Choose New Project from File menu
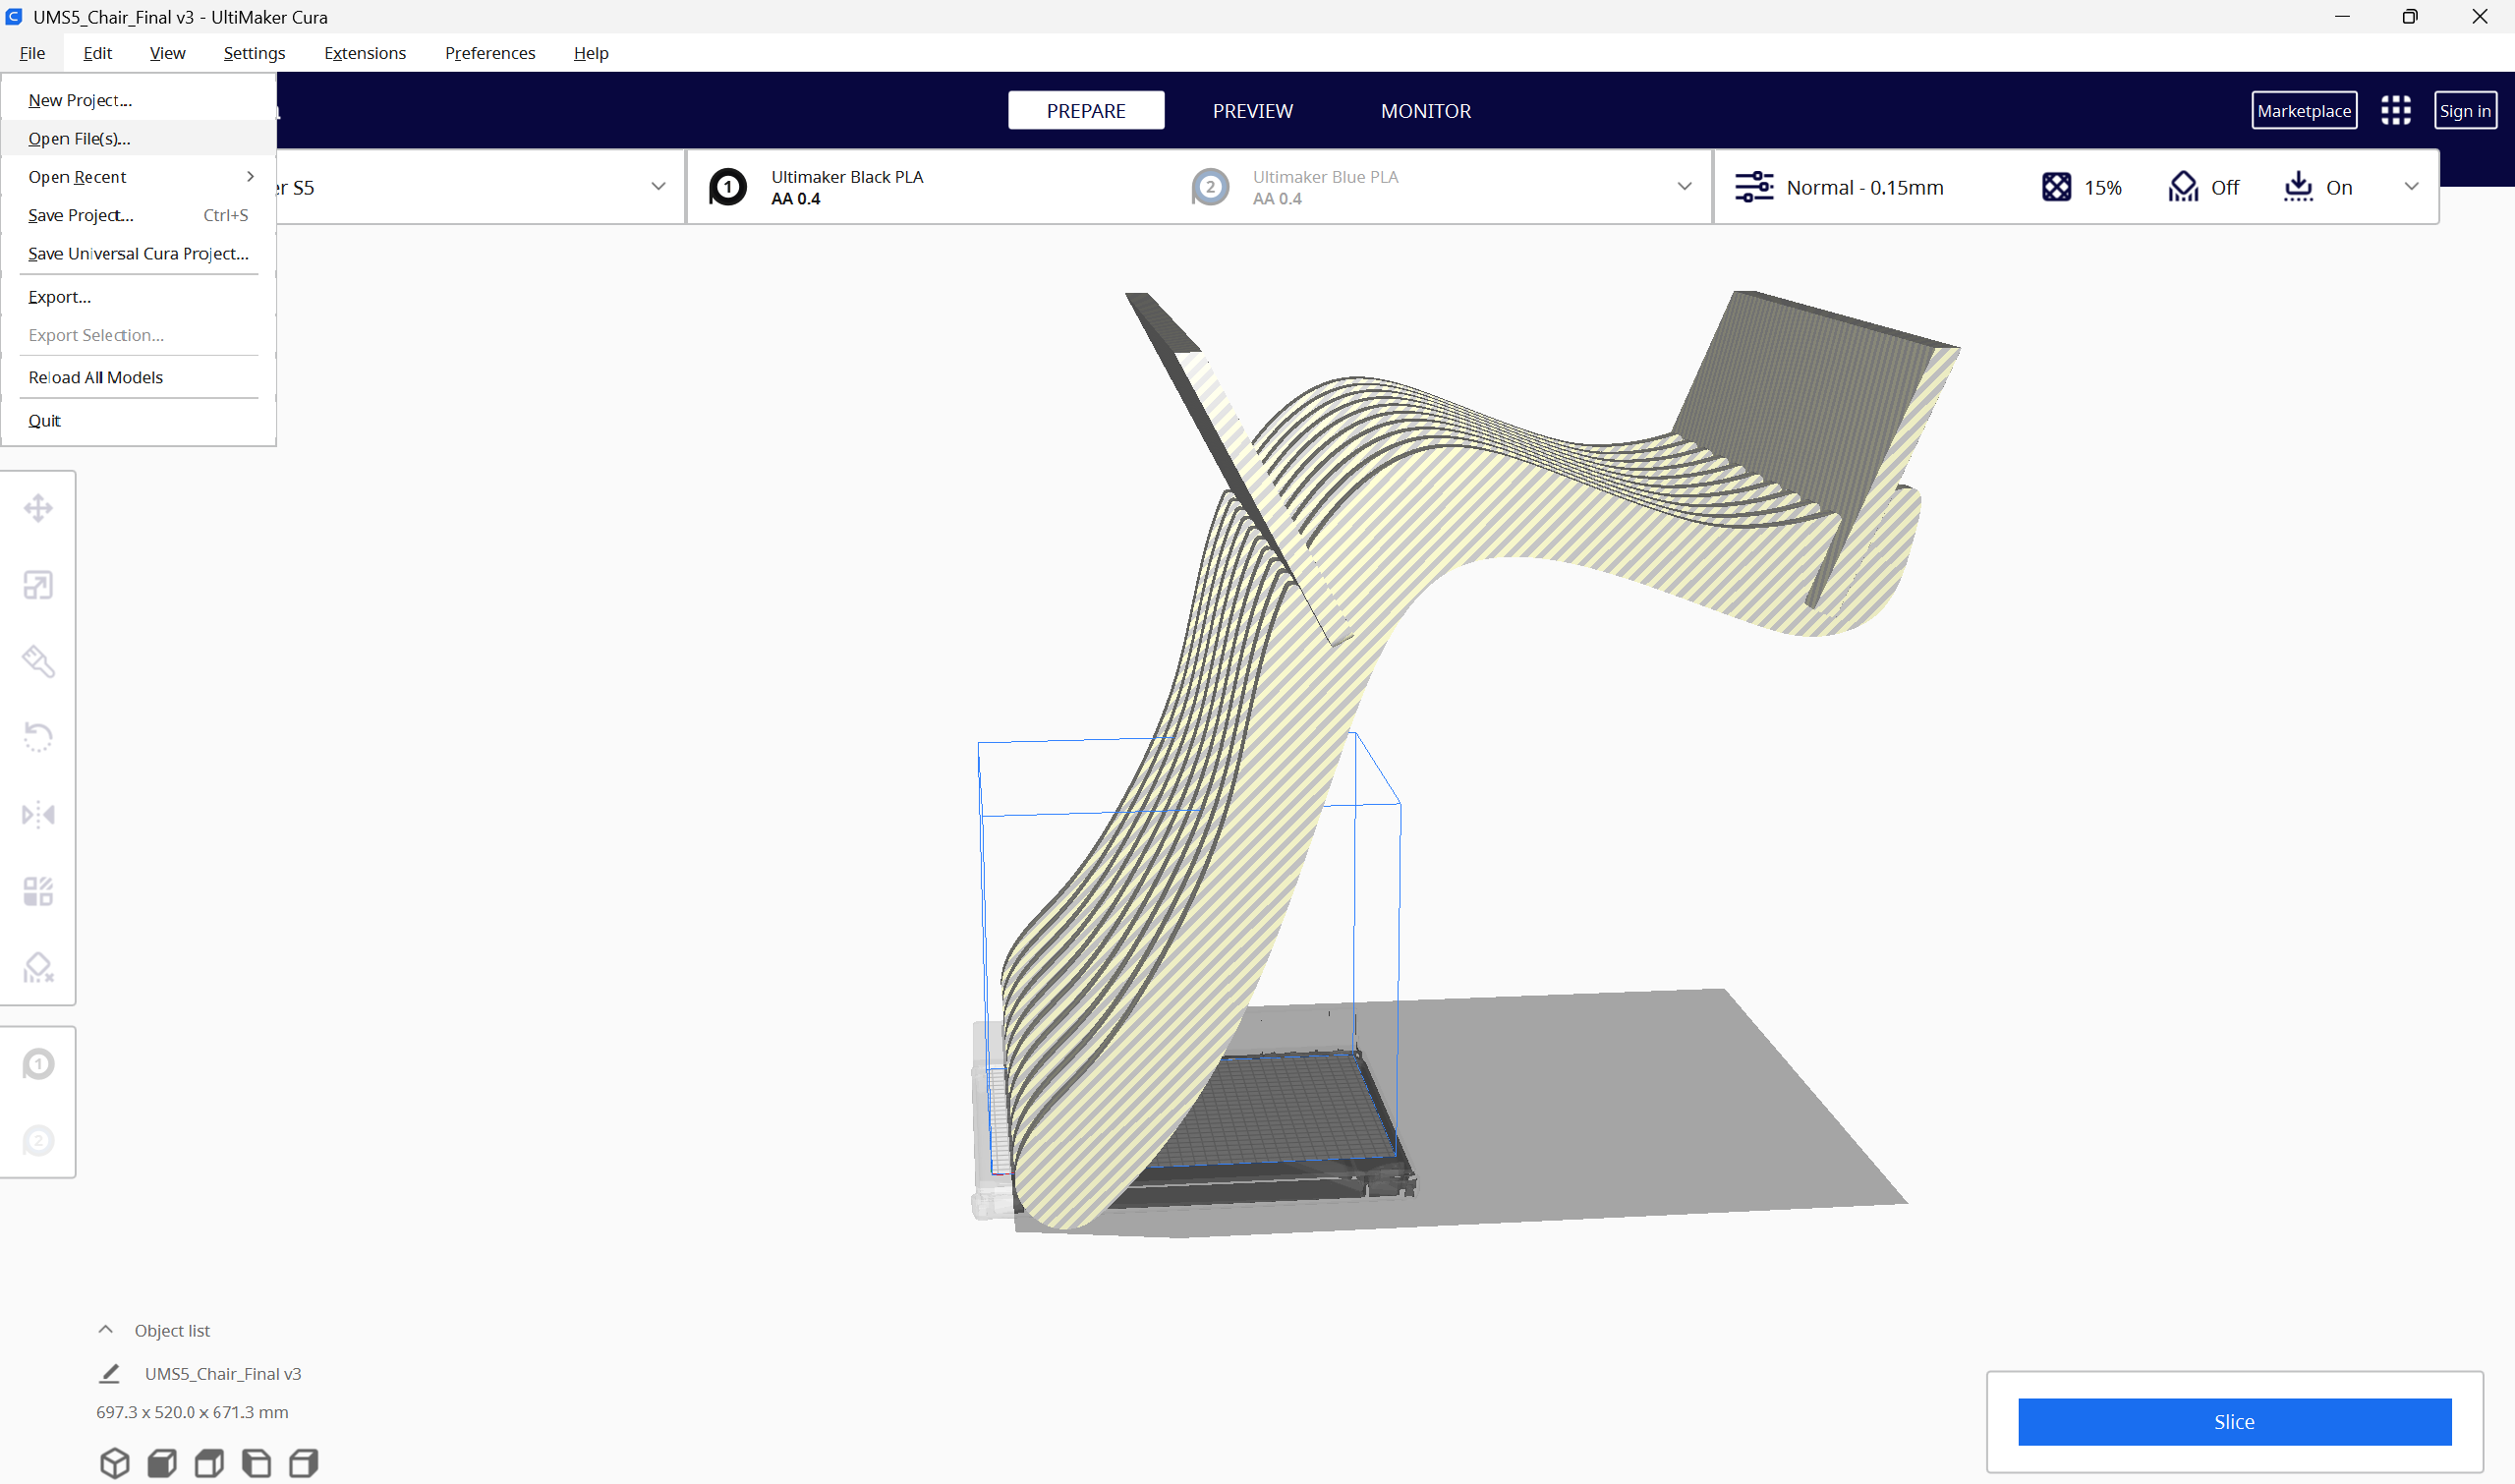The height and width of the screenshot is (1484, 2515). coord(138,100)
